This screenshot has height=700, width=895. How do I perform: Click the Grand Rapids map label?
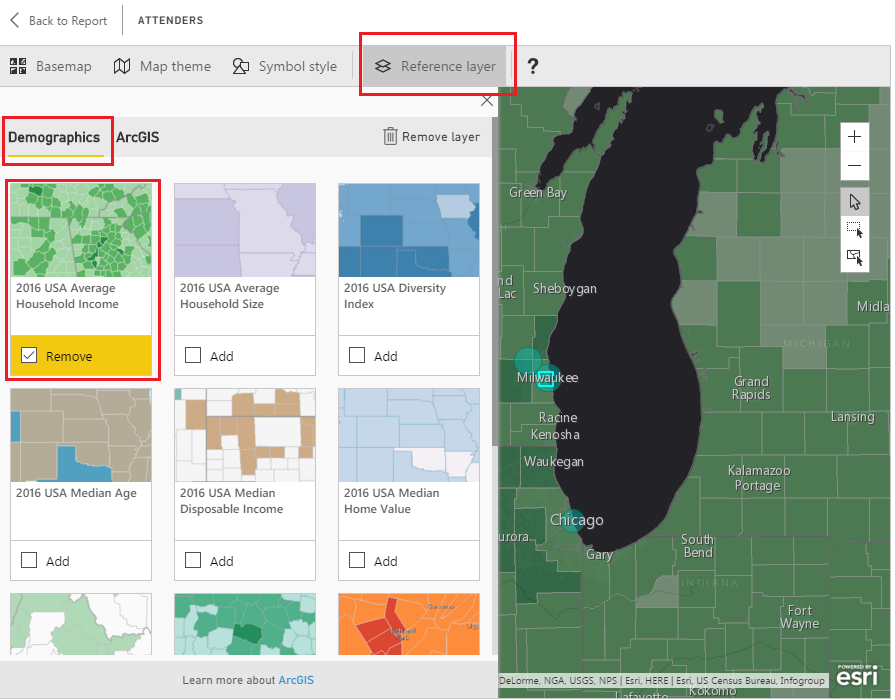click(751, 388)
